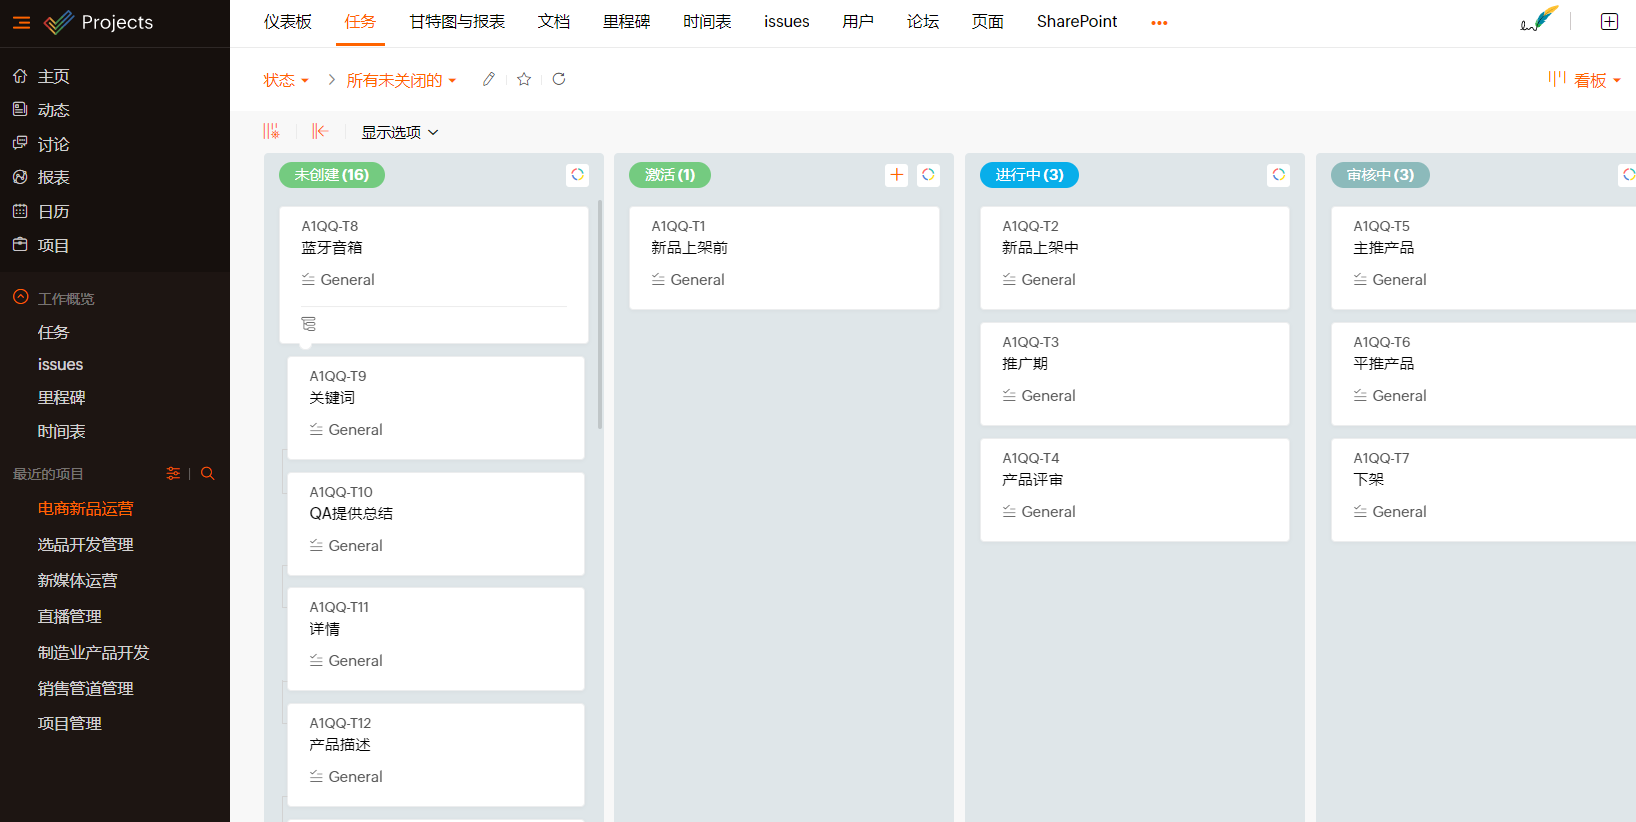
Task: Click the pencil edit view icon
Action: click(488, 79)
